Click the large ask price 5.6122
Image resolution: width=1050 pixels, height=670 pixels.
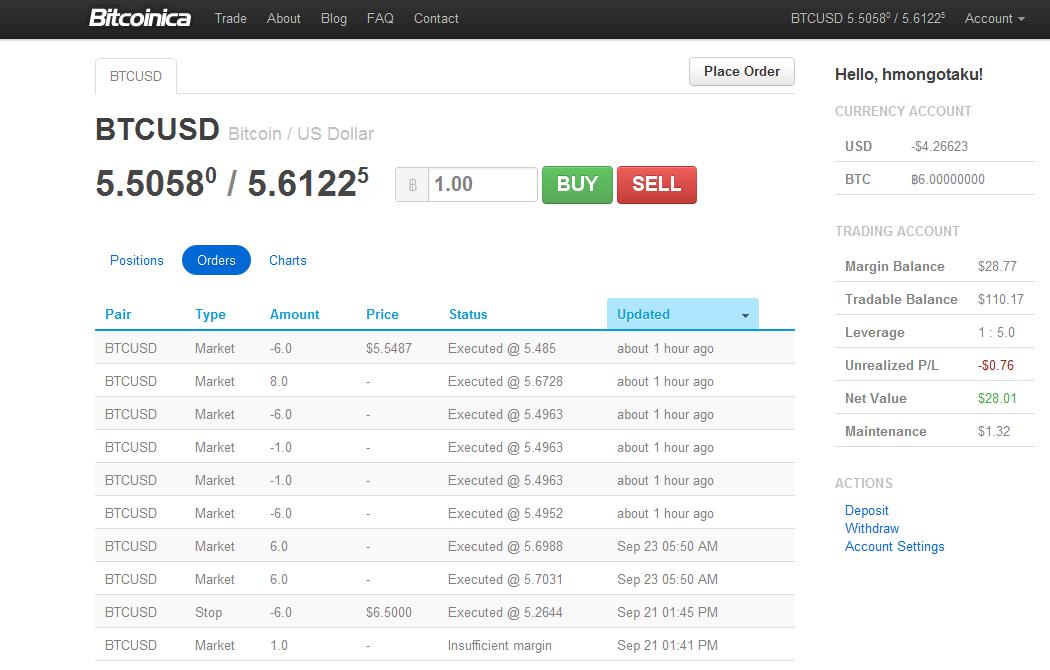(x=308, y=183)
